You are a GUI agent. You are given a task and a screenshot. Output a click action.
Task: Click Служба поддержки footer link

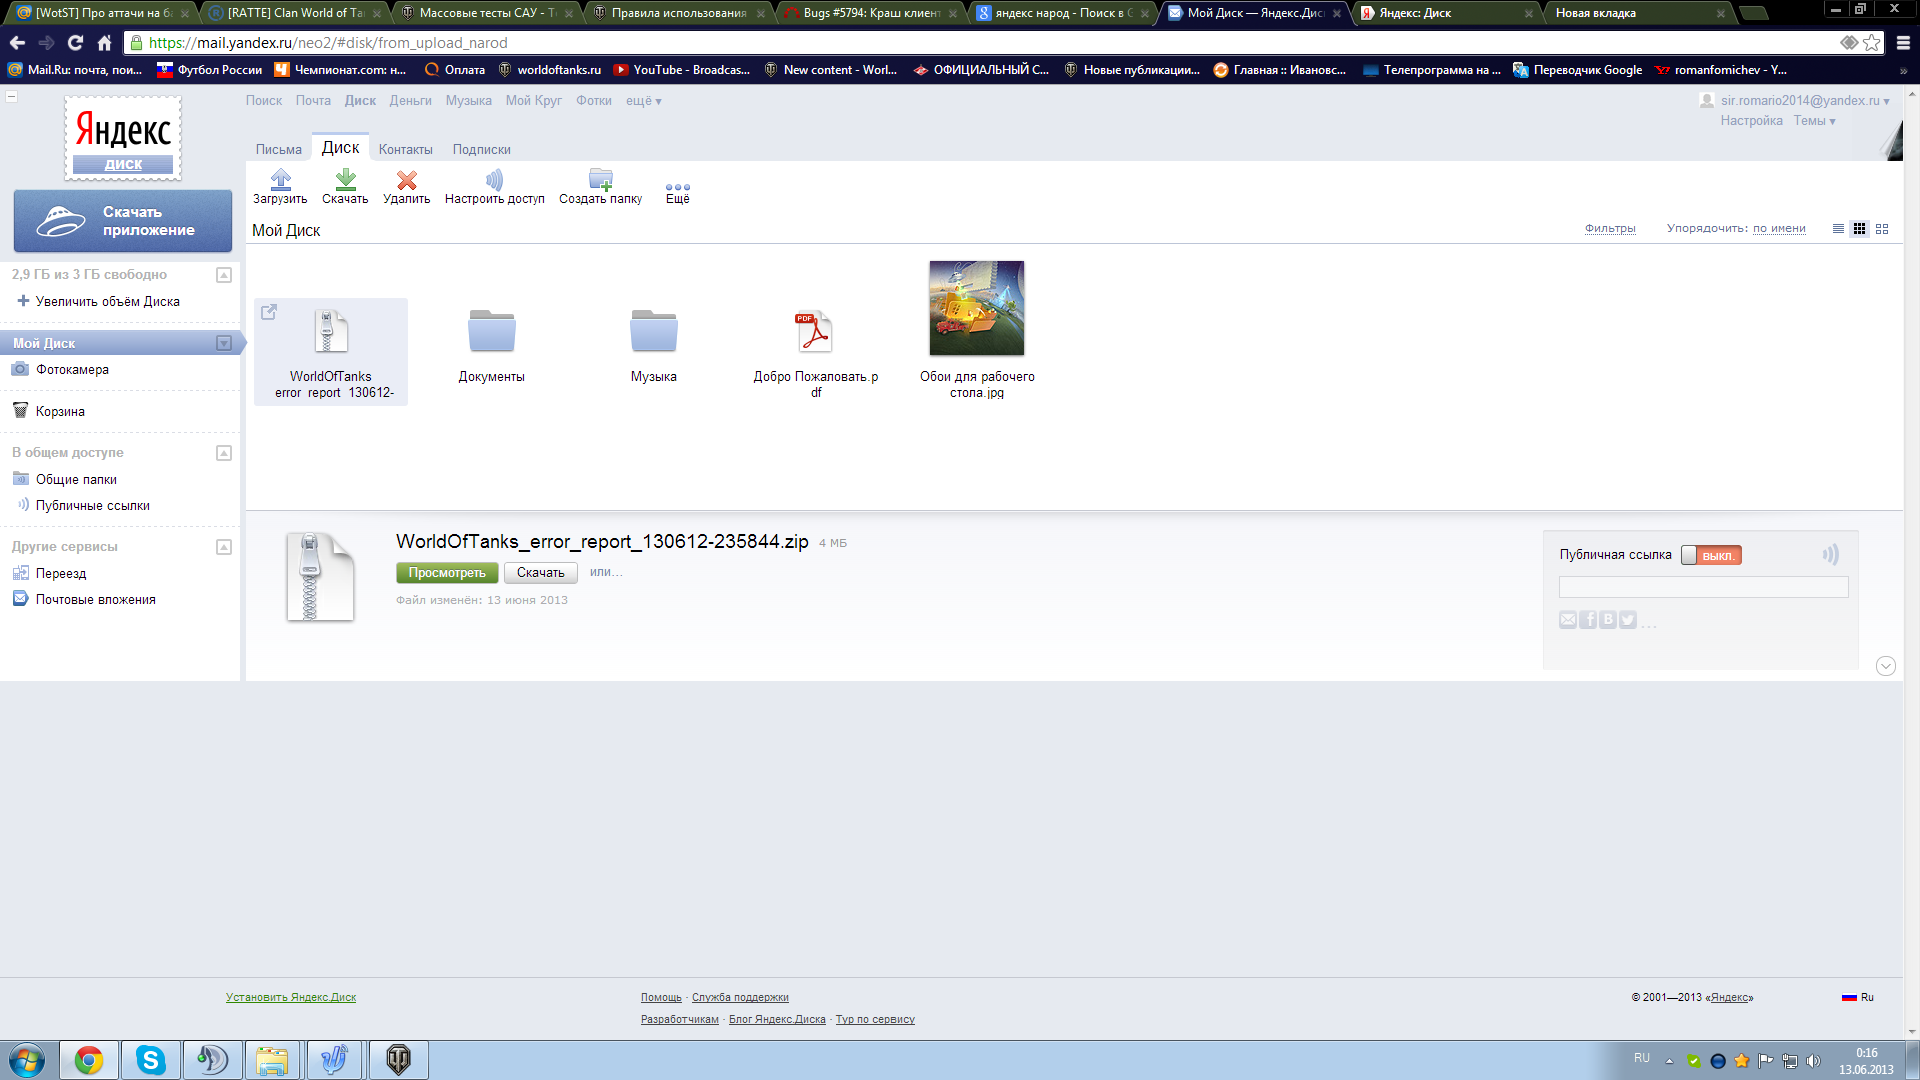click(x=740, y=997)
